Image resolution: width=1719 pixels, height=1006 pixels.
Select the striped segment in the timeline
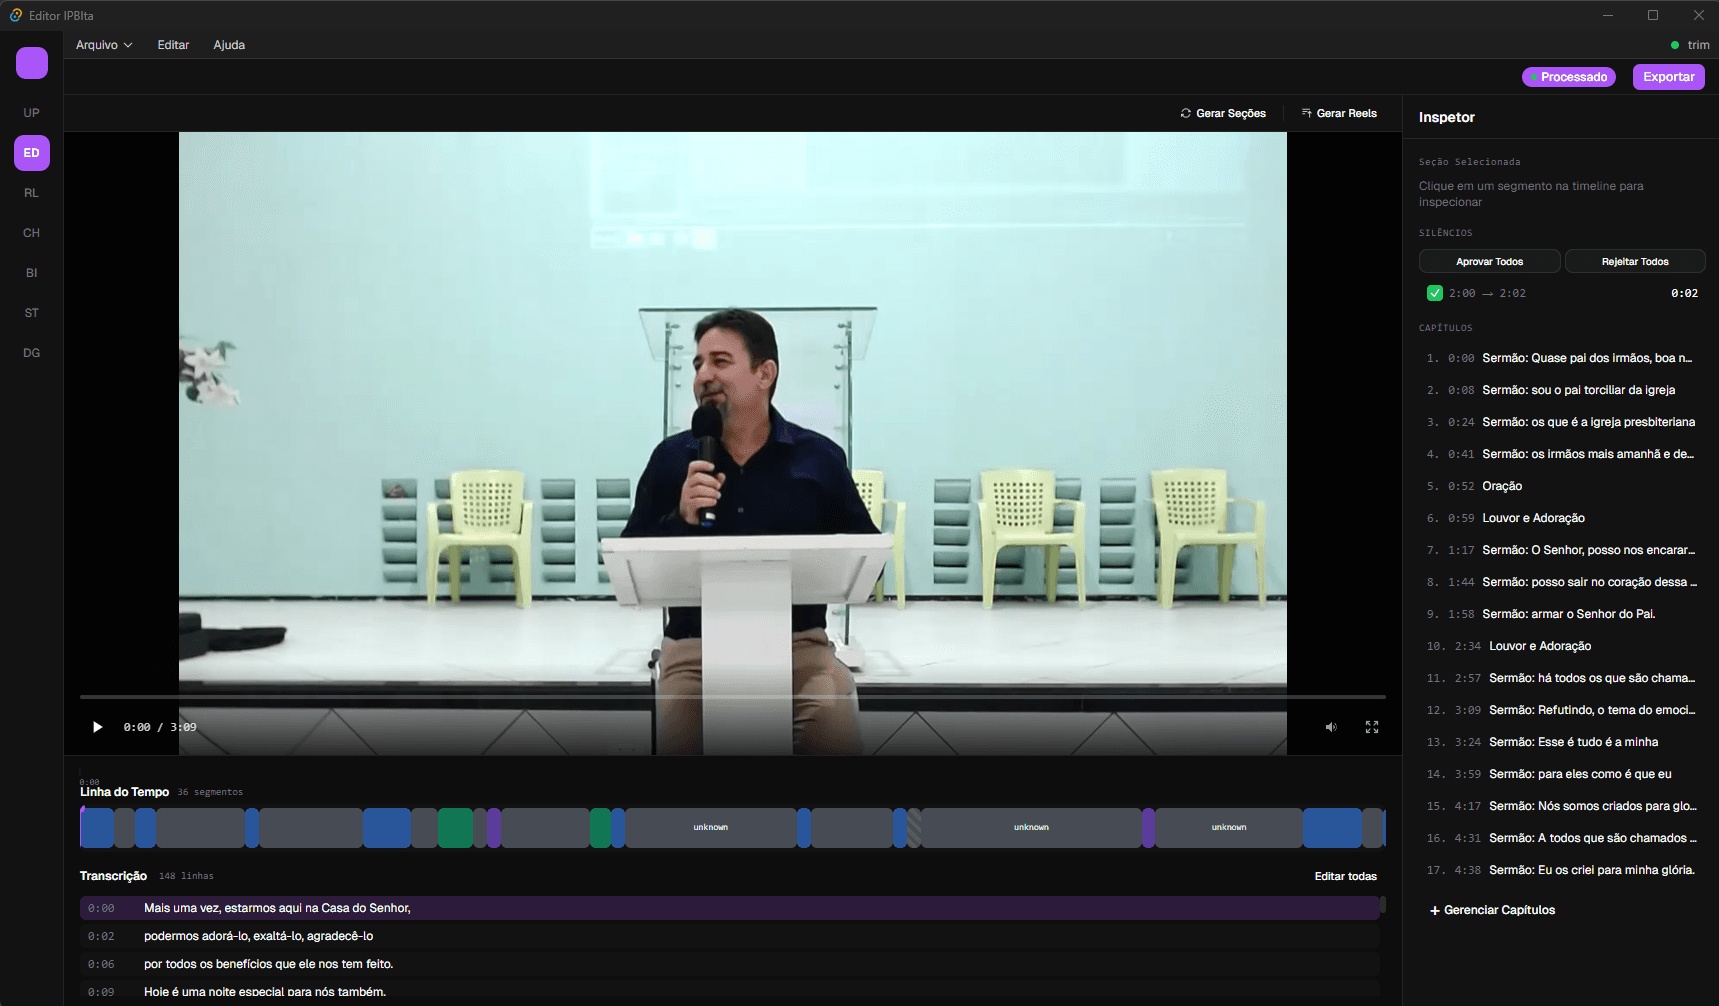point(914,828)
